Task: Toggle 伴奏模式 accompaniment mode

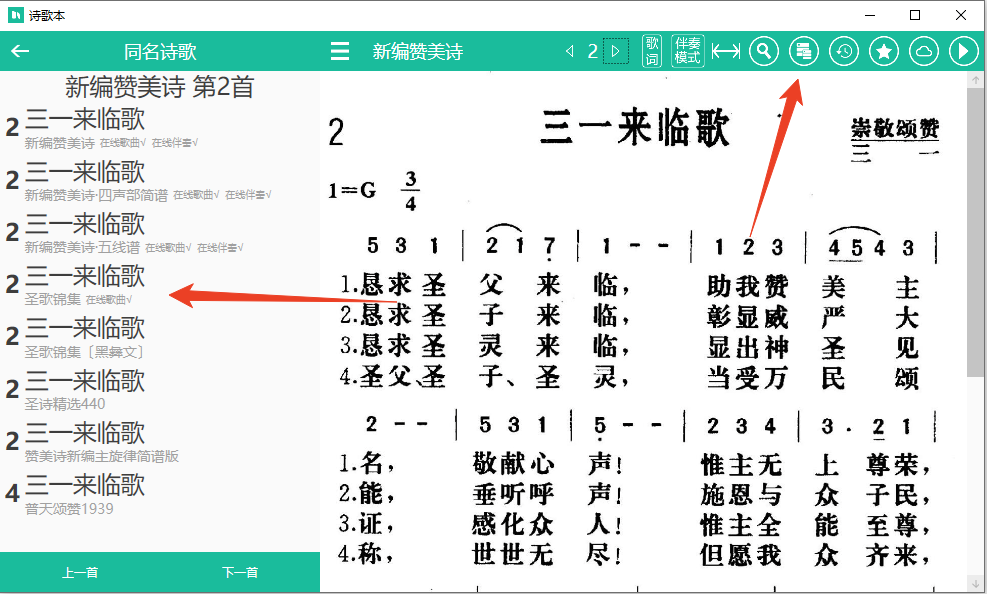Action: tap(688, 51)
